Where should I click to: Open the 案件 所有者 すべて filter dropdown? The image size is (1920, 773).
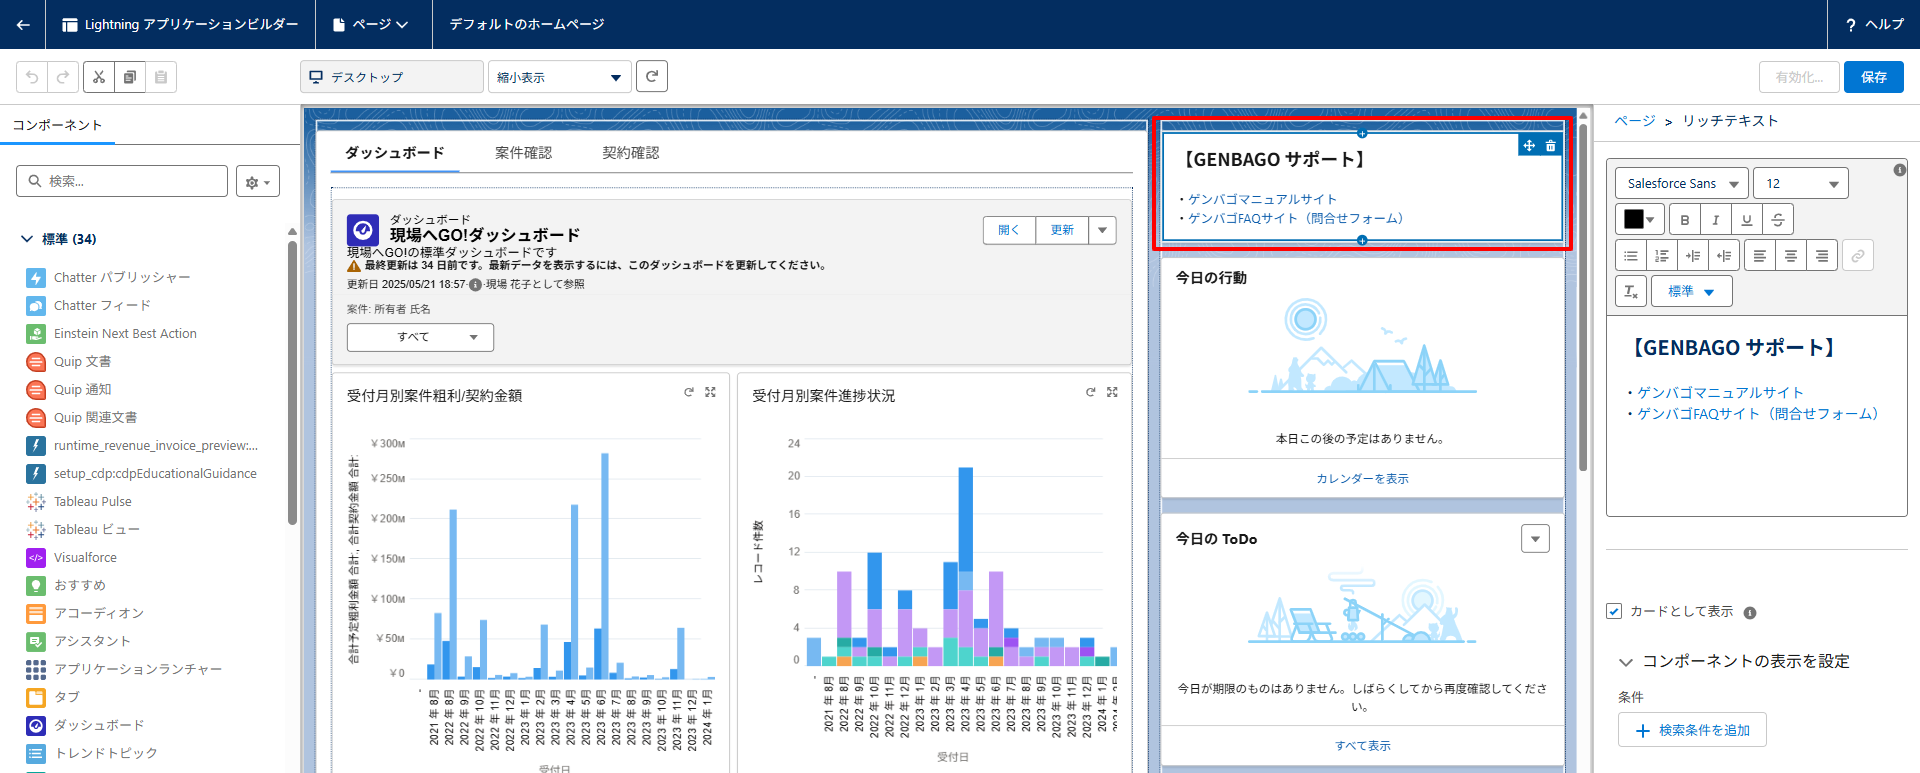click(420, 337)
